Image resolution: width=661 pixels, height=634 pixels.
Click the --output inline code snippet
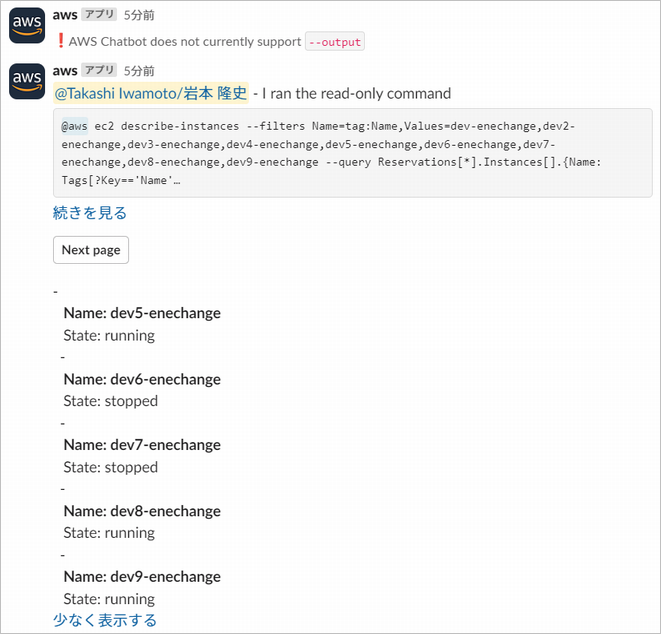[335, 42]
